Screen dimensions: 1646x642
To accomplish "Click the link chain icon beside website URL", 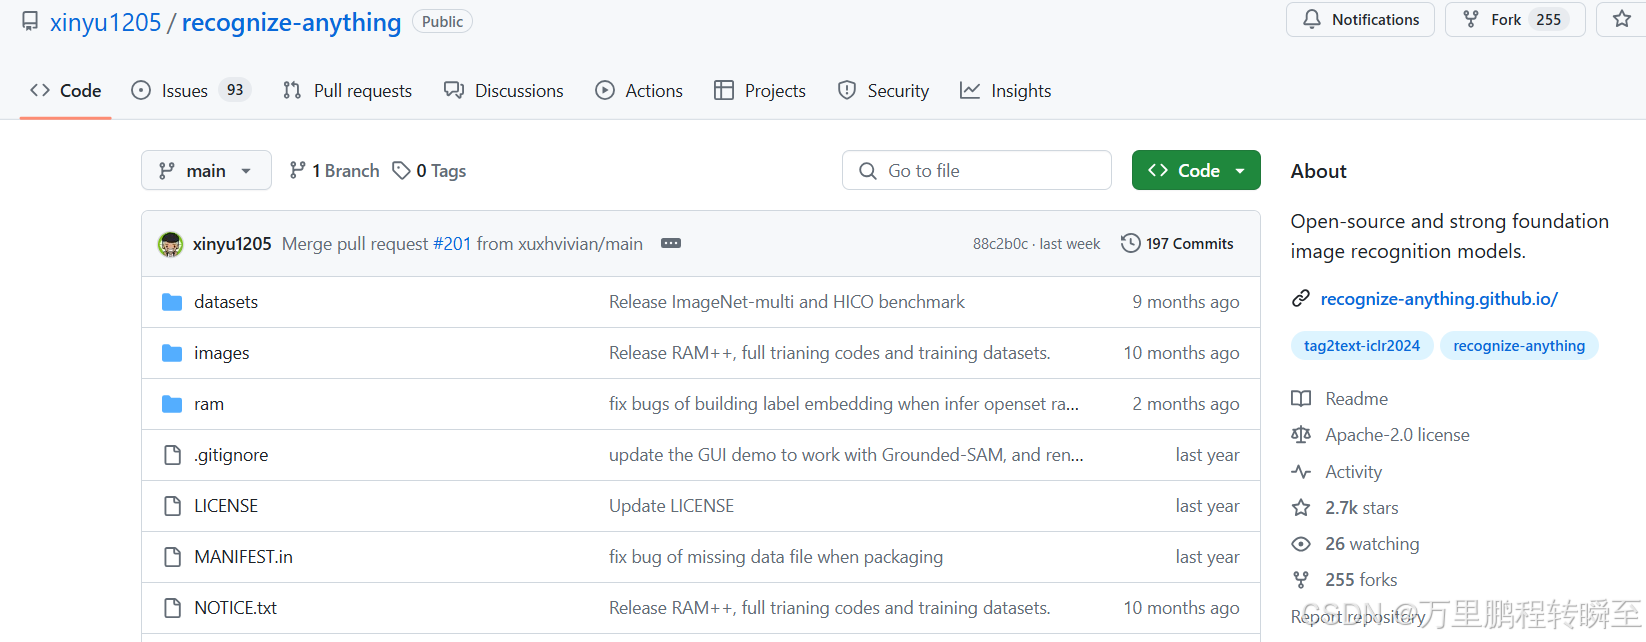I will point(1300,298).
